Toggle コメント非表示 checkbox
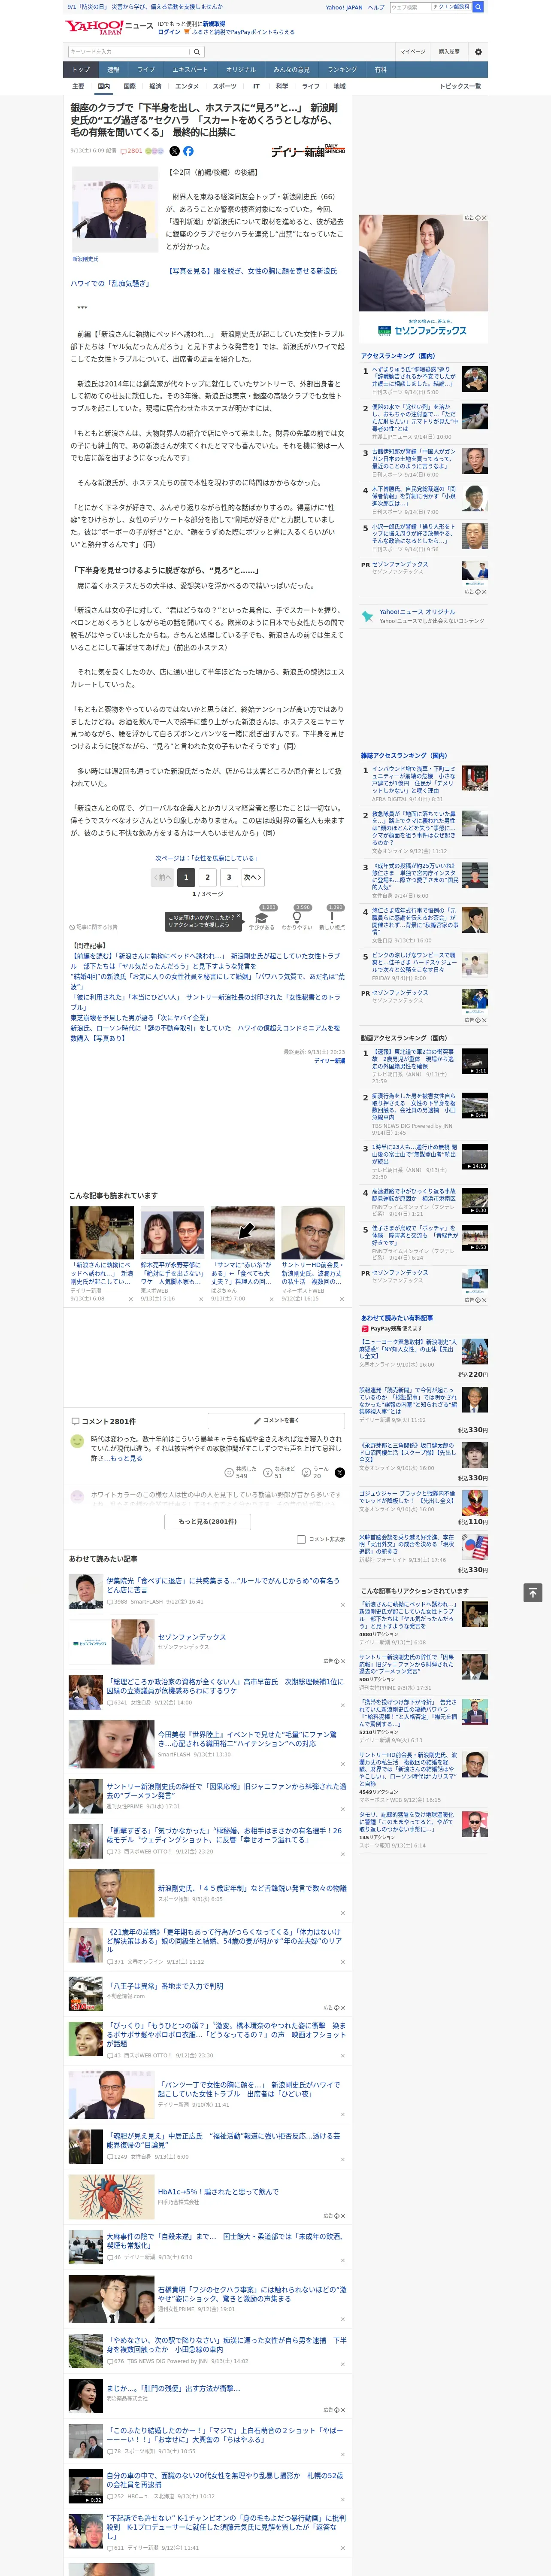Screen dimensions: 551x2576 [x=301, y=1539]
